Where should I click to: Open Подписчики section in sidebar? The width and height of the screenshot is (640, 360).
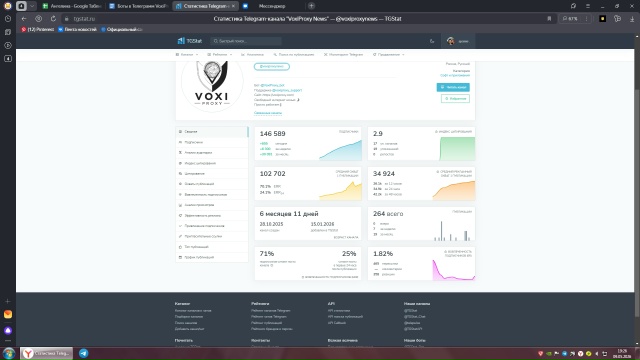(x=212, y=142)
